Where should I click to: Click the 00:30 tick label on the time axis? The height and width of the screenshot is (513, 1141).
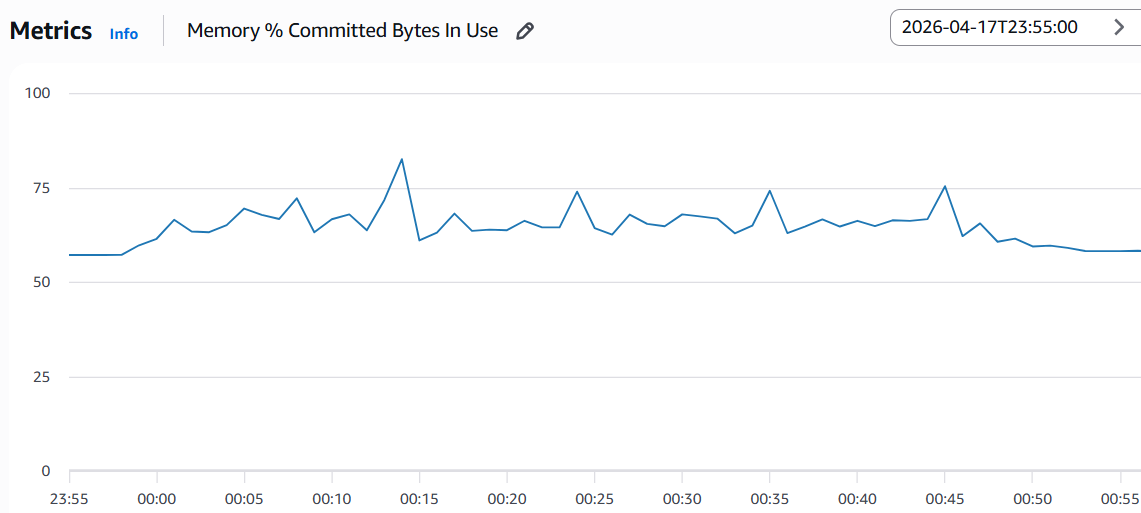[x=682, y=498]
